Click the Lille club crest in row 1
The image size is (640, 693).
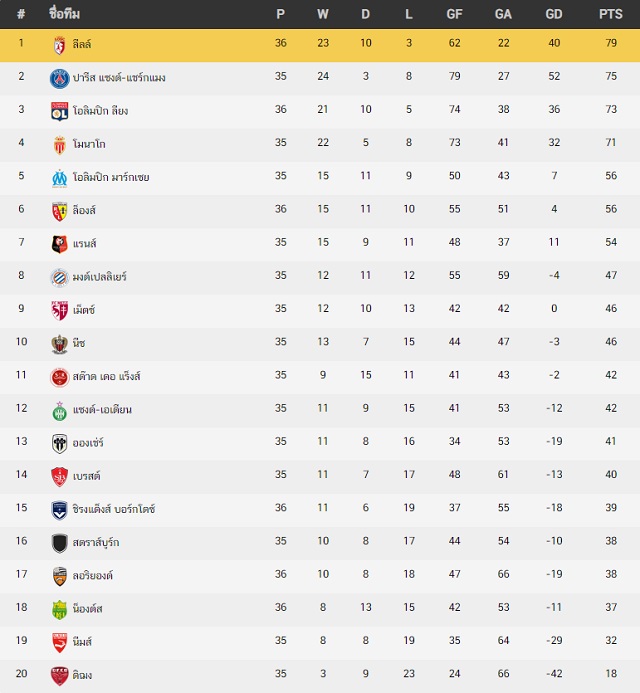pyautogui.click(x=60, y=45)
